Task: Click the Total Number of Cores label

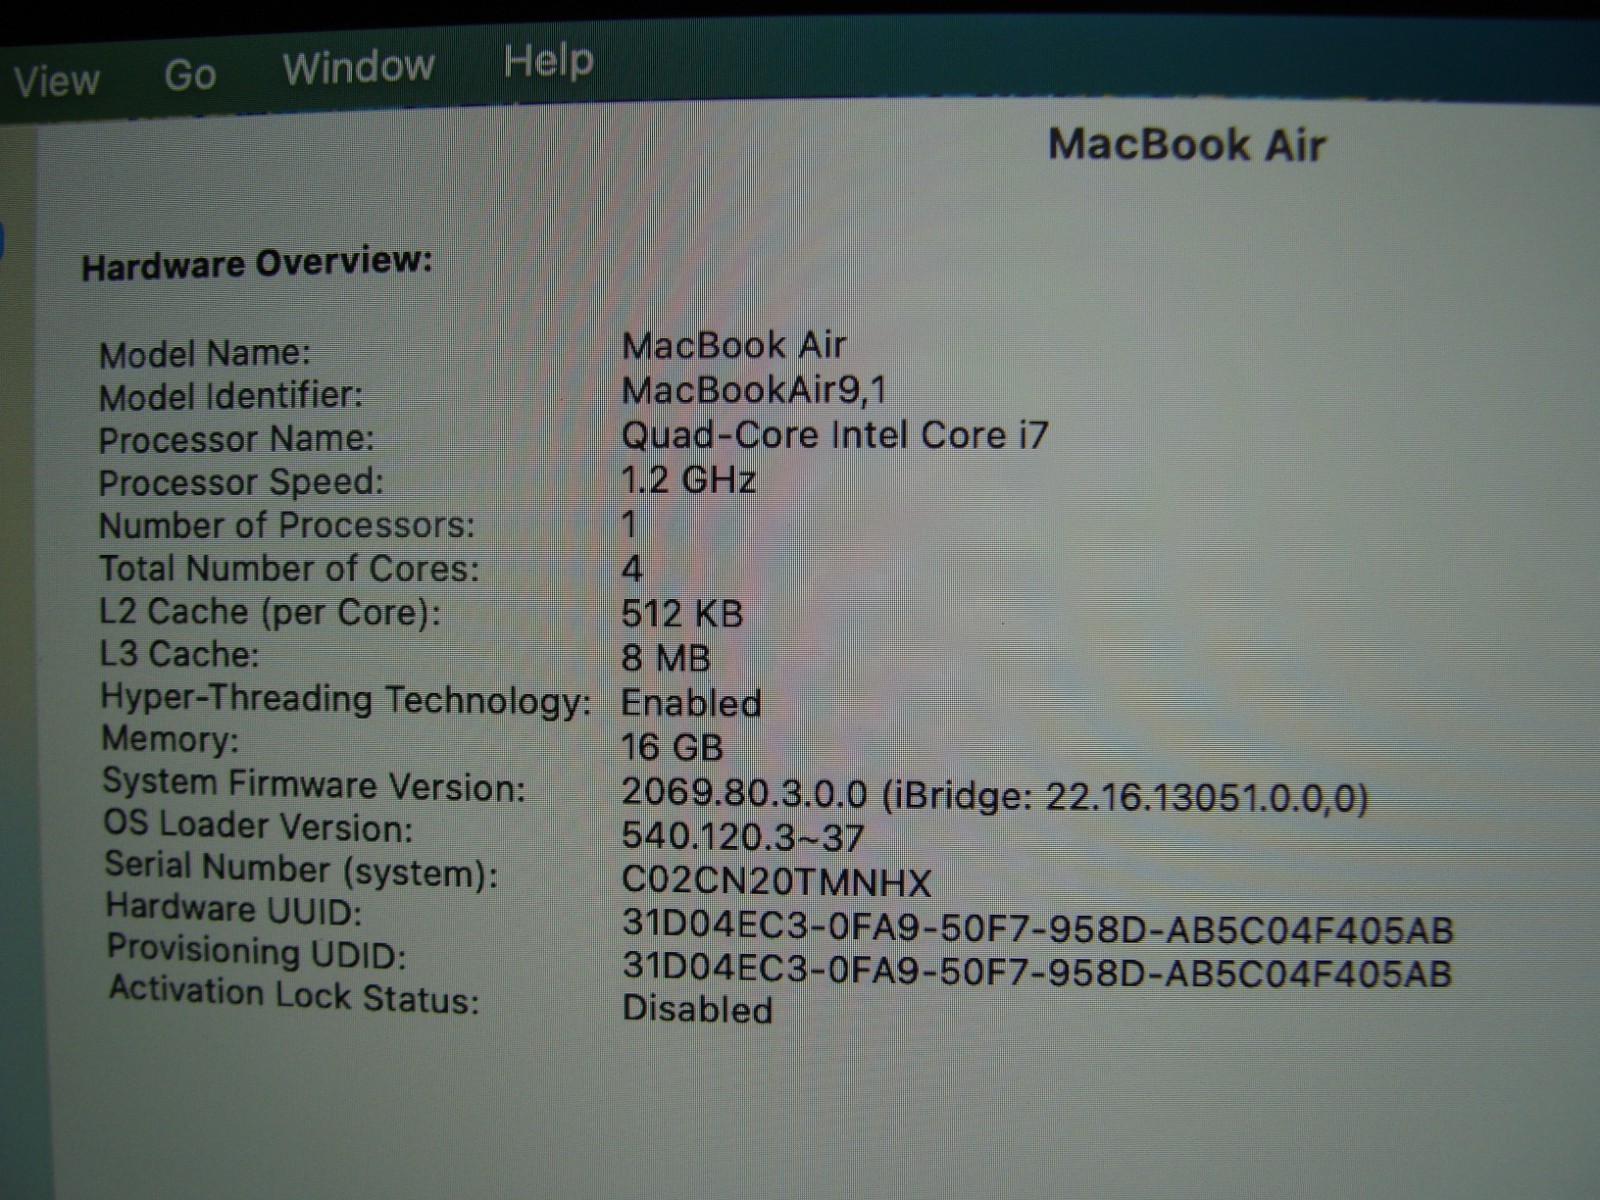Action: pos(289,568)
